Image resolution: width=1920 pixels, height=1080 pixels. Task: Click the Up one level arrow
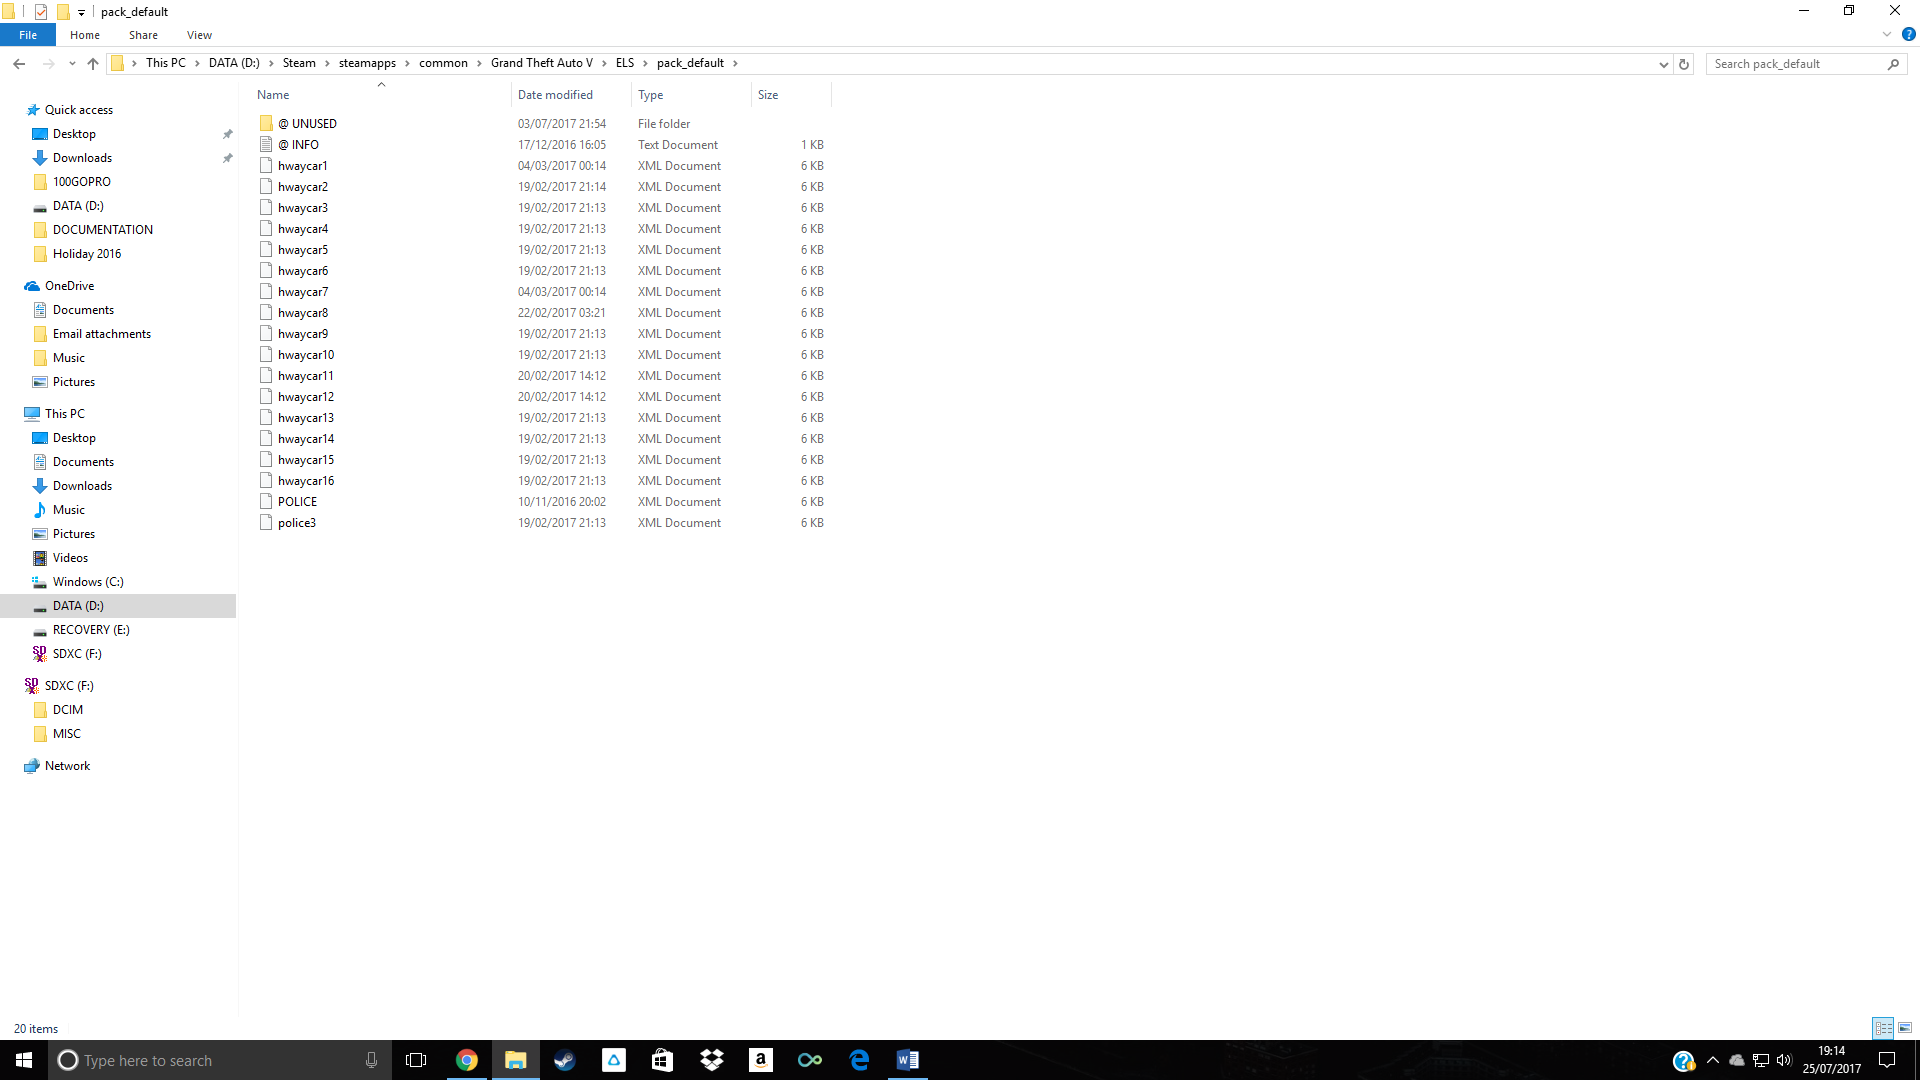coord(93,63)
